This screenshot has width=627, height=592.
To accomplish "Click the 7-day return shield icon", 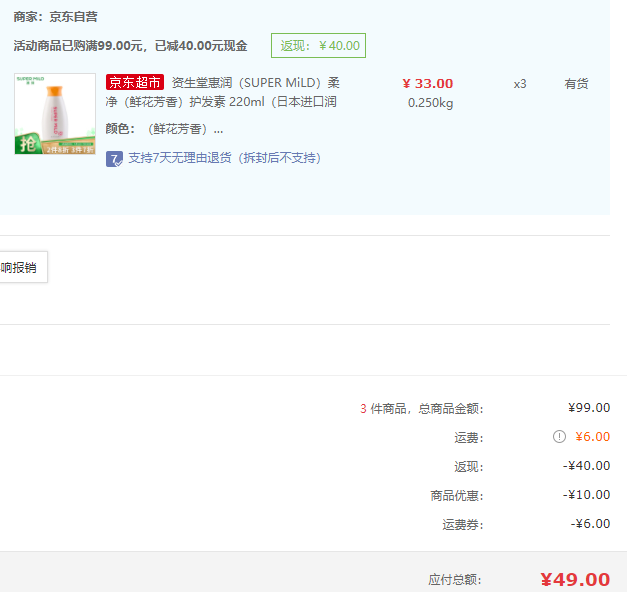I will click(x=114, y=158).
